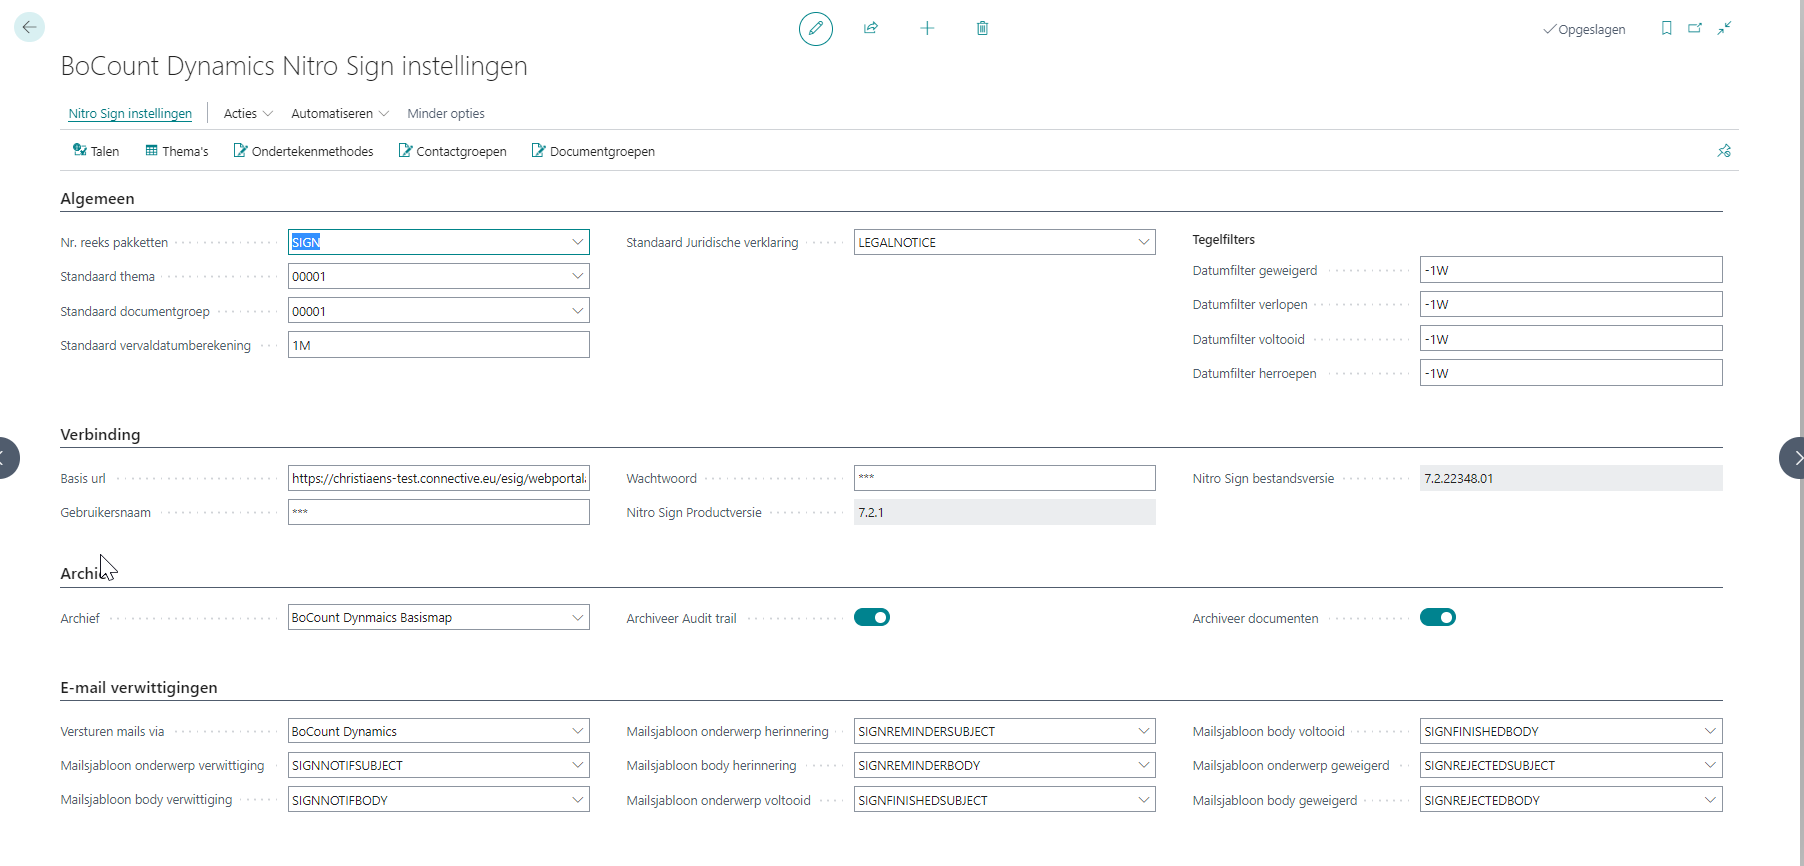Screen dimensions: 1804x866
Task: Expand the Standaard thema dropdown
Action: pos(577,277)
